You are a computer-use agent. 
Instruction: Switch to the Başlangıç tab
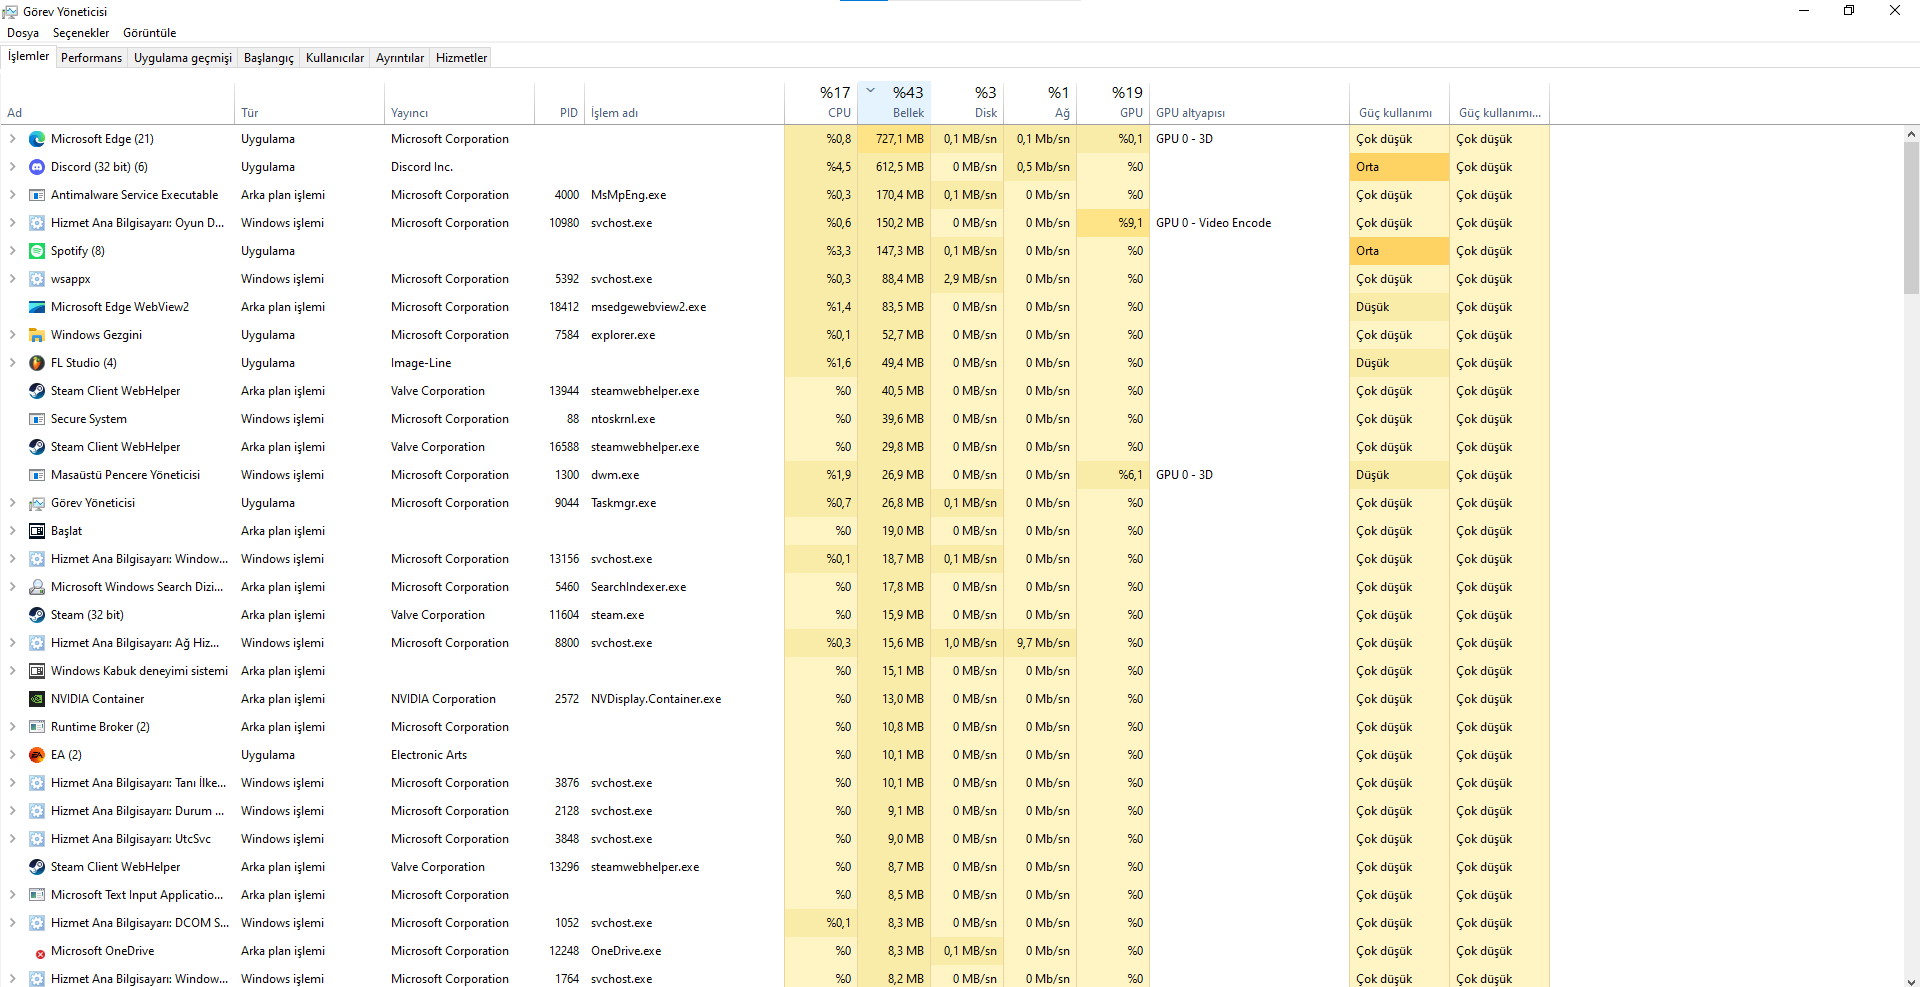coord(269,58)
